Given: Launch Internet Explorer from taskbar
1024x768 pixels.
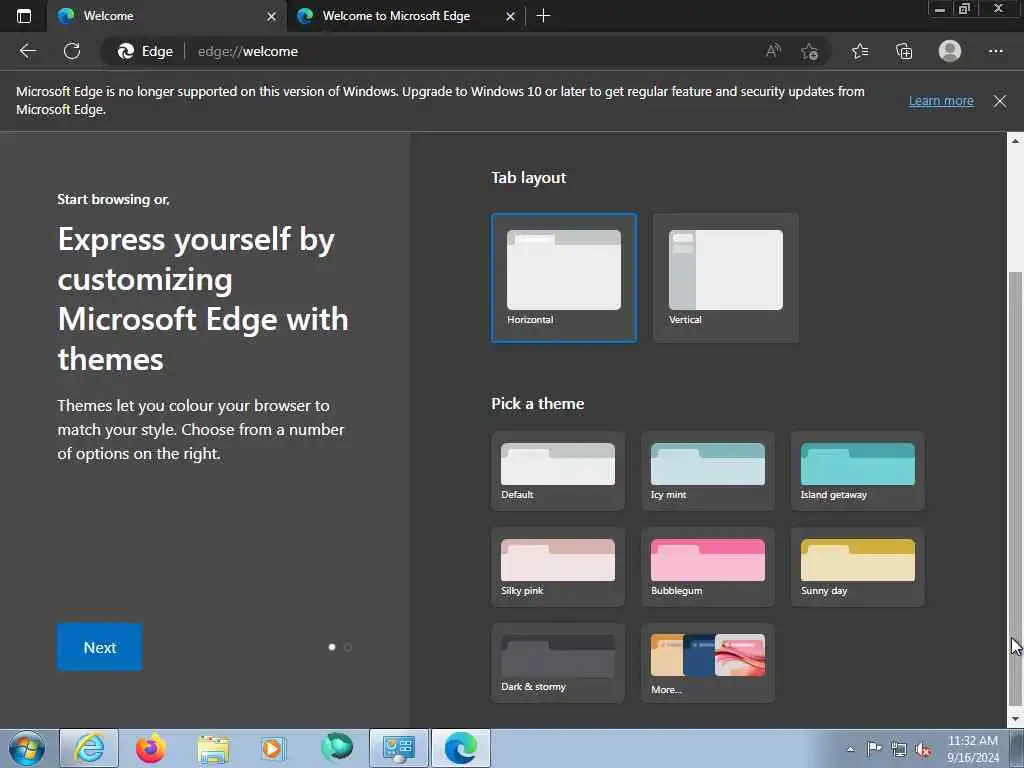Looking at the screenshot, I should (x=89, y=748).
